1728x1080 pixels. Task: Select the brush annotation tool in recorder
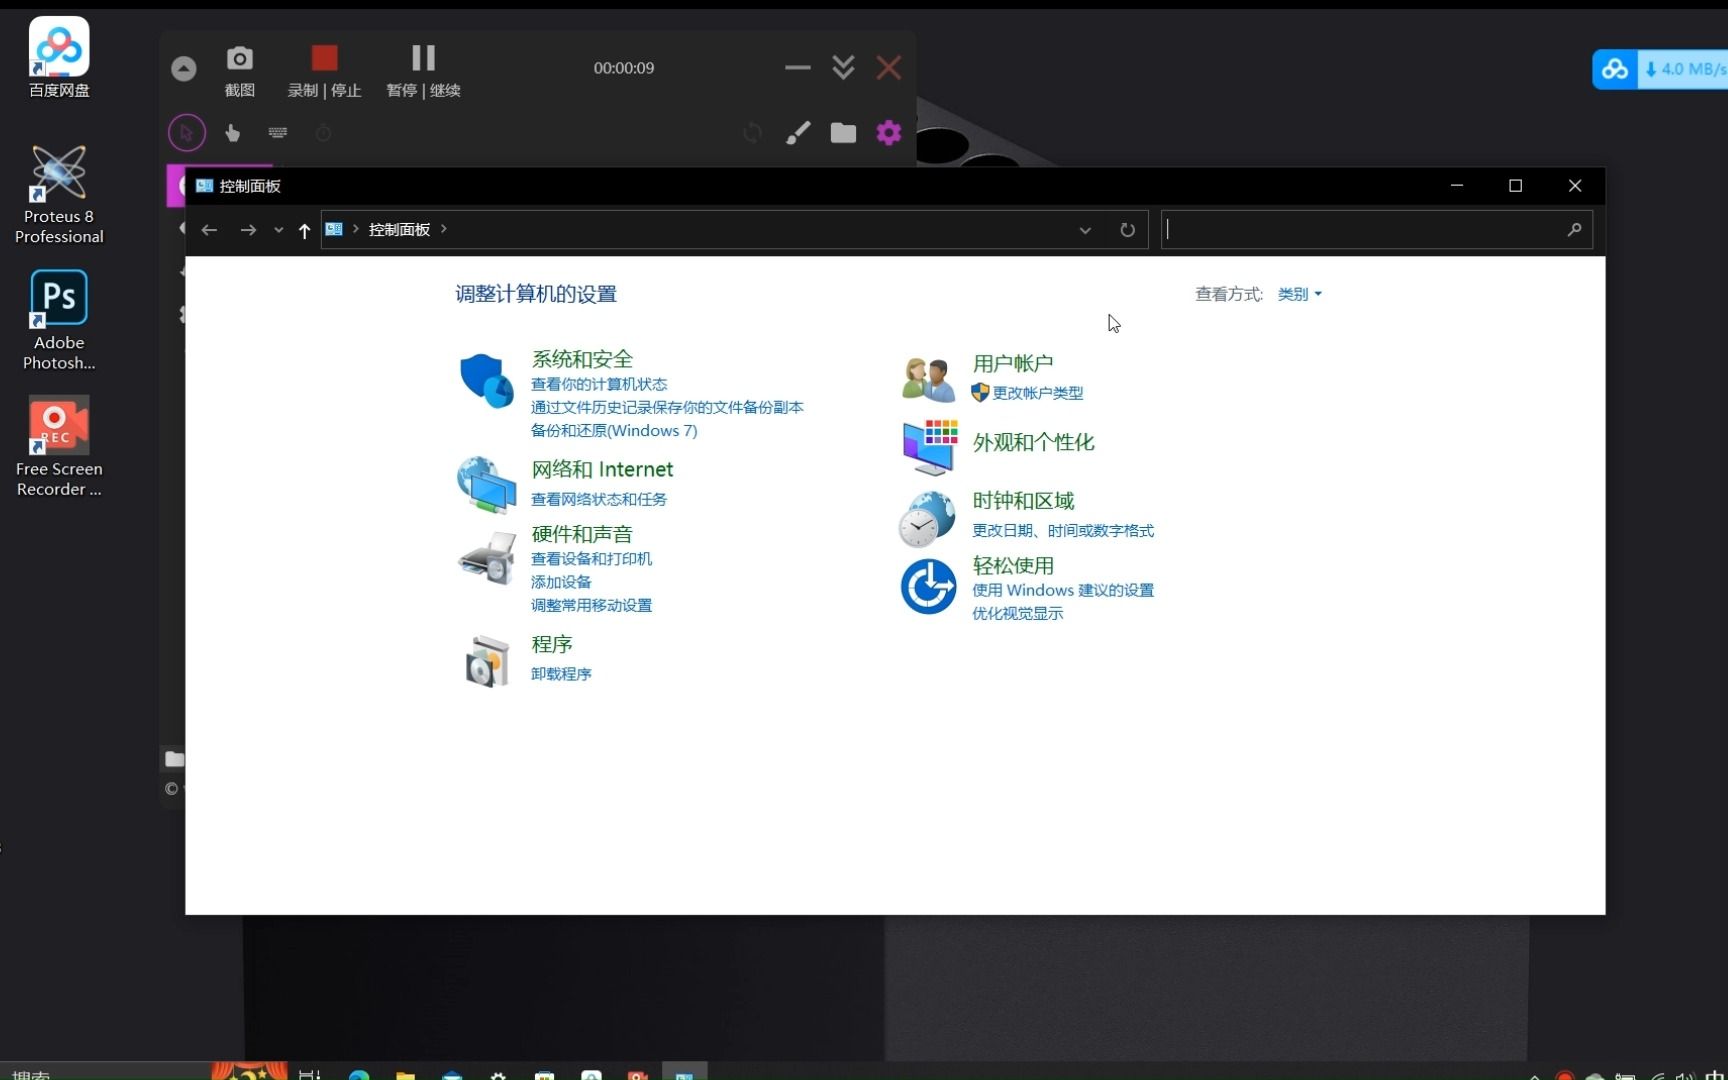[797, 132]
